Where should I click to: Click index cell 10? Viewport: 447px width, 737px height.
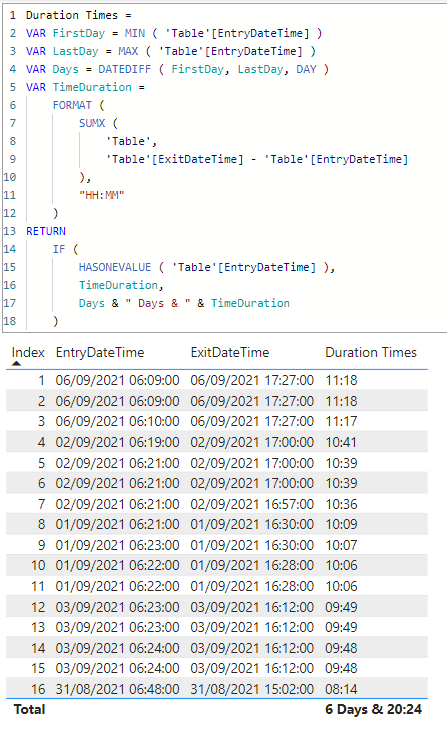(38, 565)
